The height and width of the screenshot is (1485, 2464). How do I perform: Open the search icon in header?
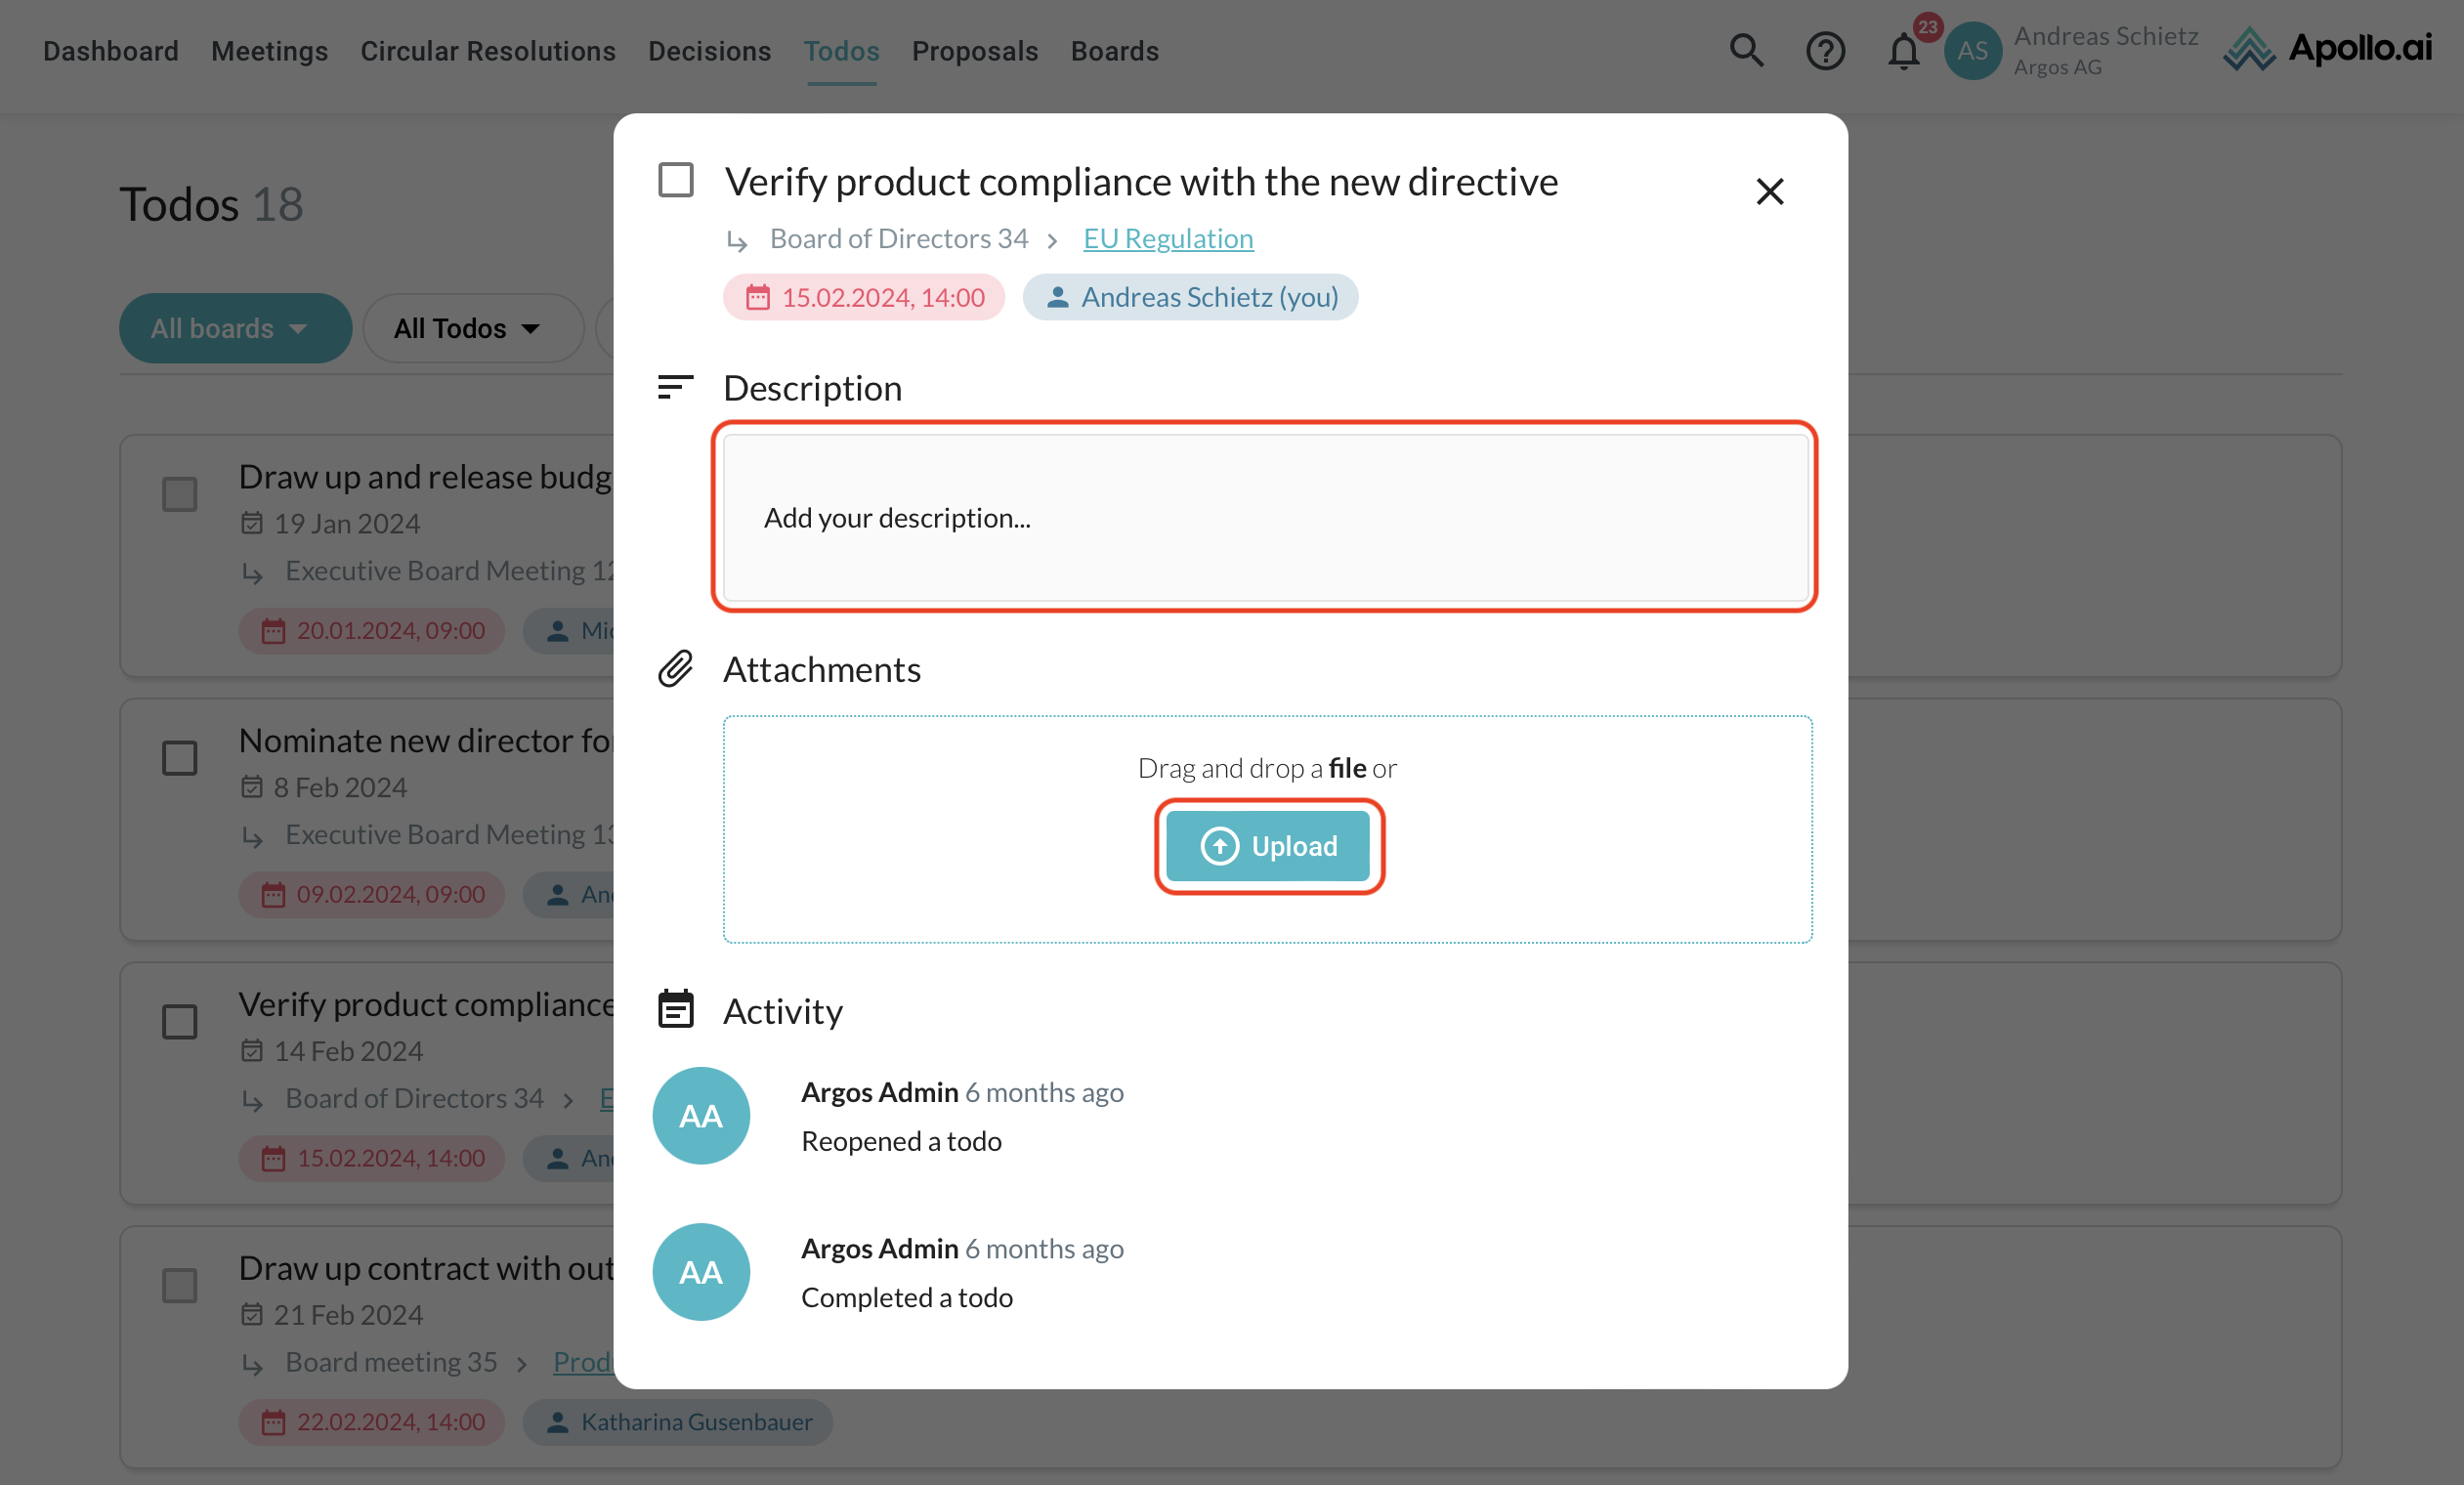point(1746,50)
